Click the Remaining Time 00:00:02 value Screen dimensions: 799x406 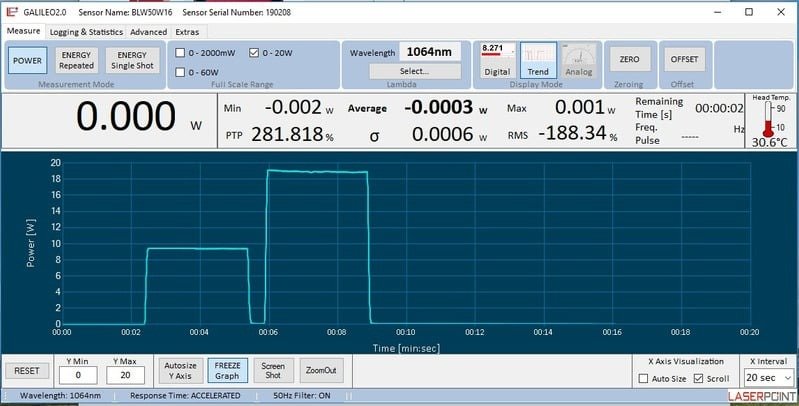[x=719, y=108]
